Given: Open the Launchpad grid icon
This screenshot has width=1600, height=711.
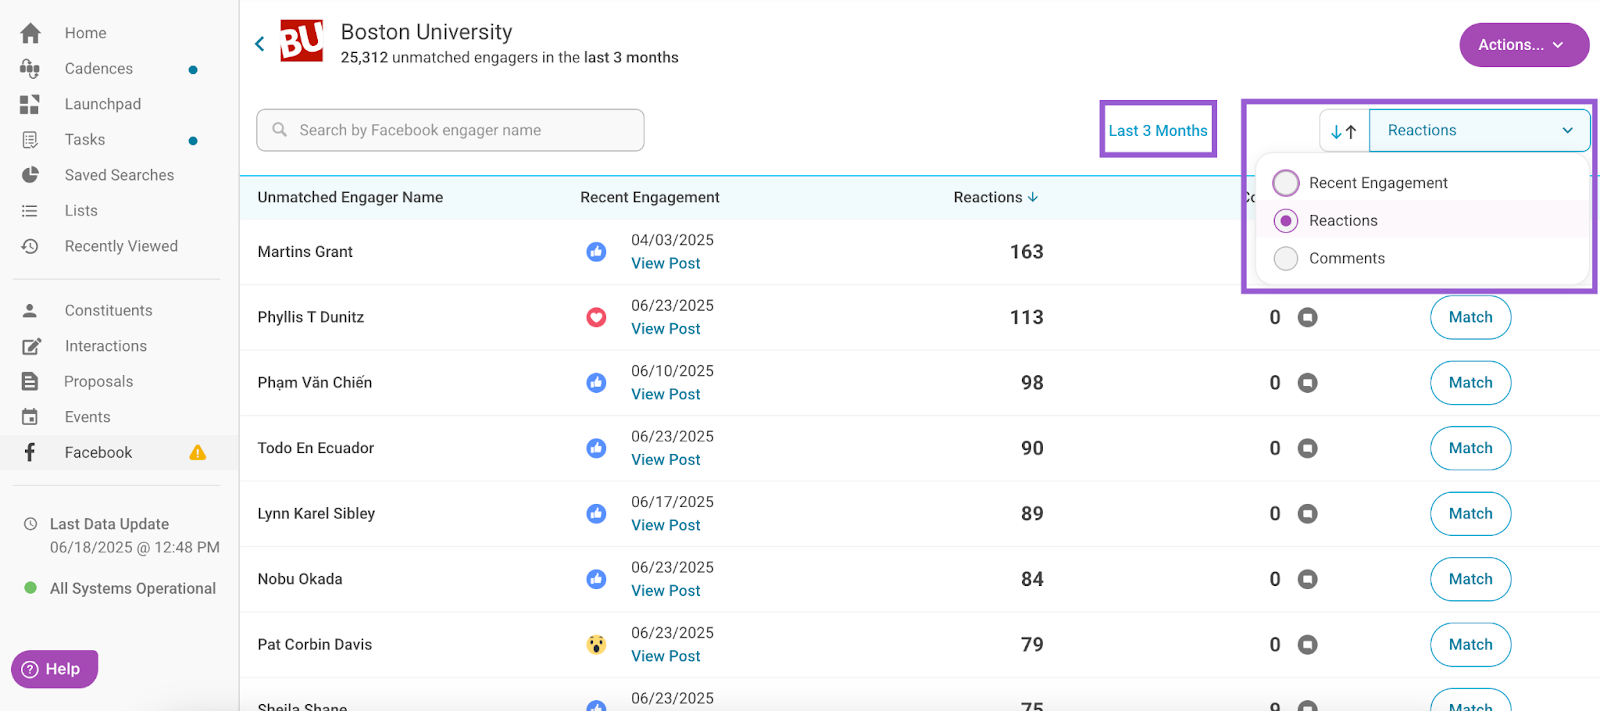Looking at the screenshot, I should [x=30, y=104].
